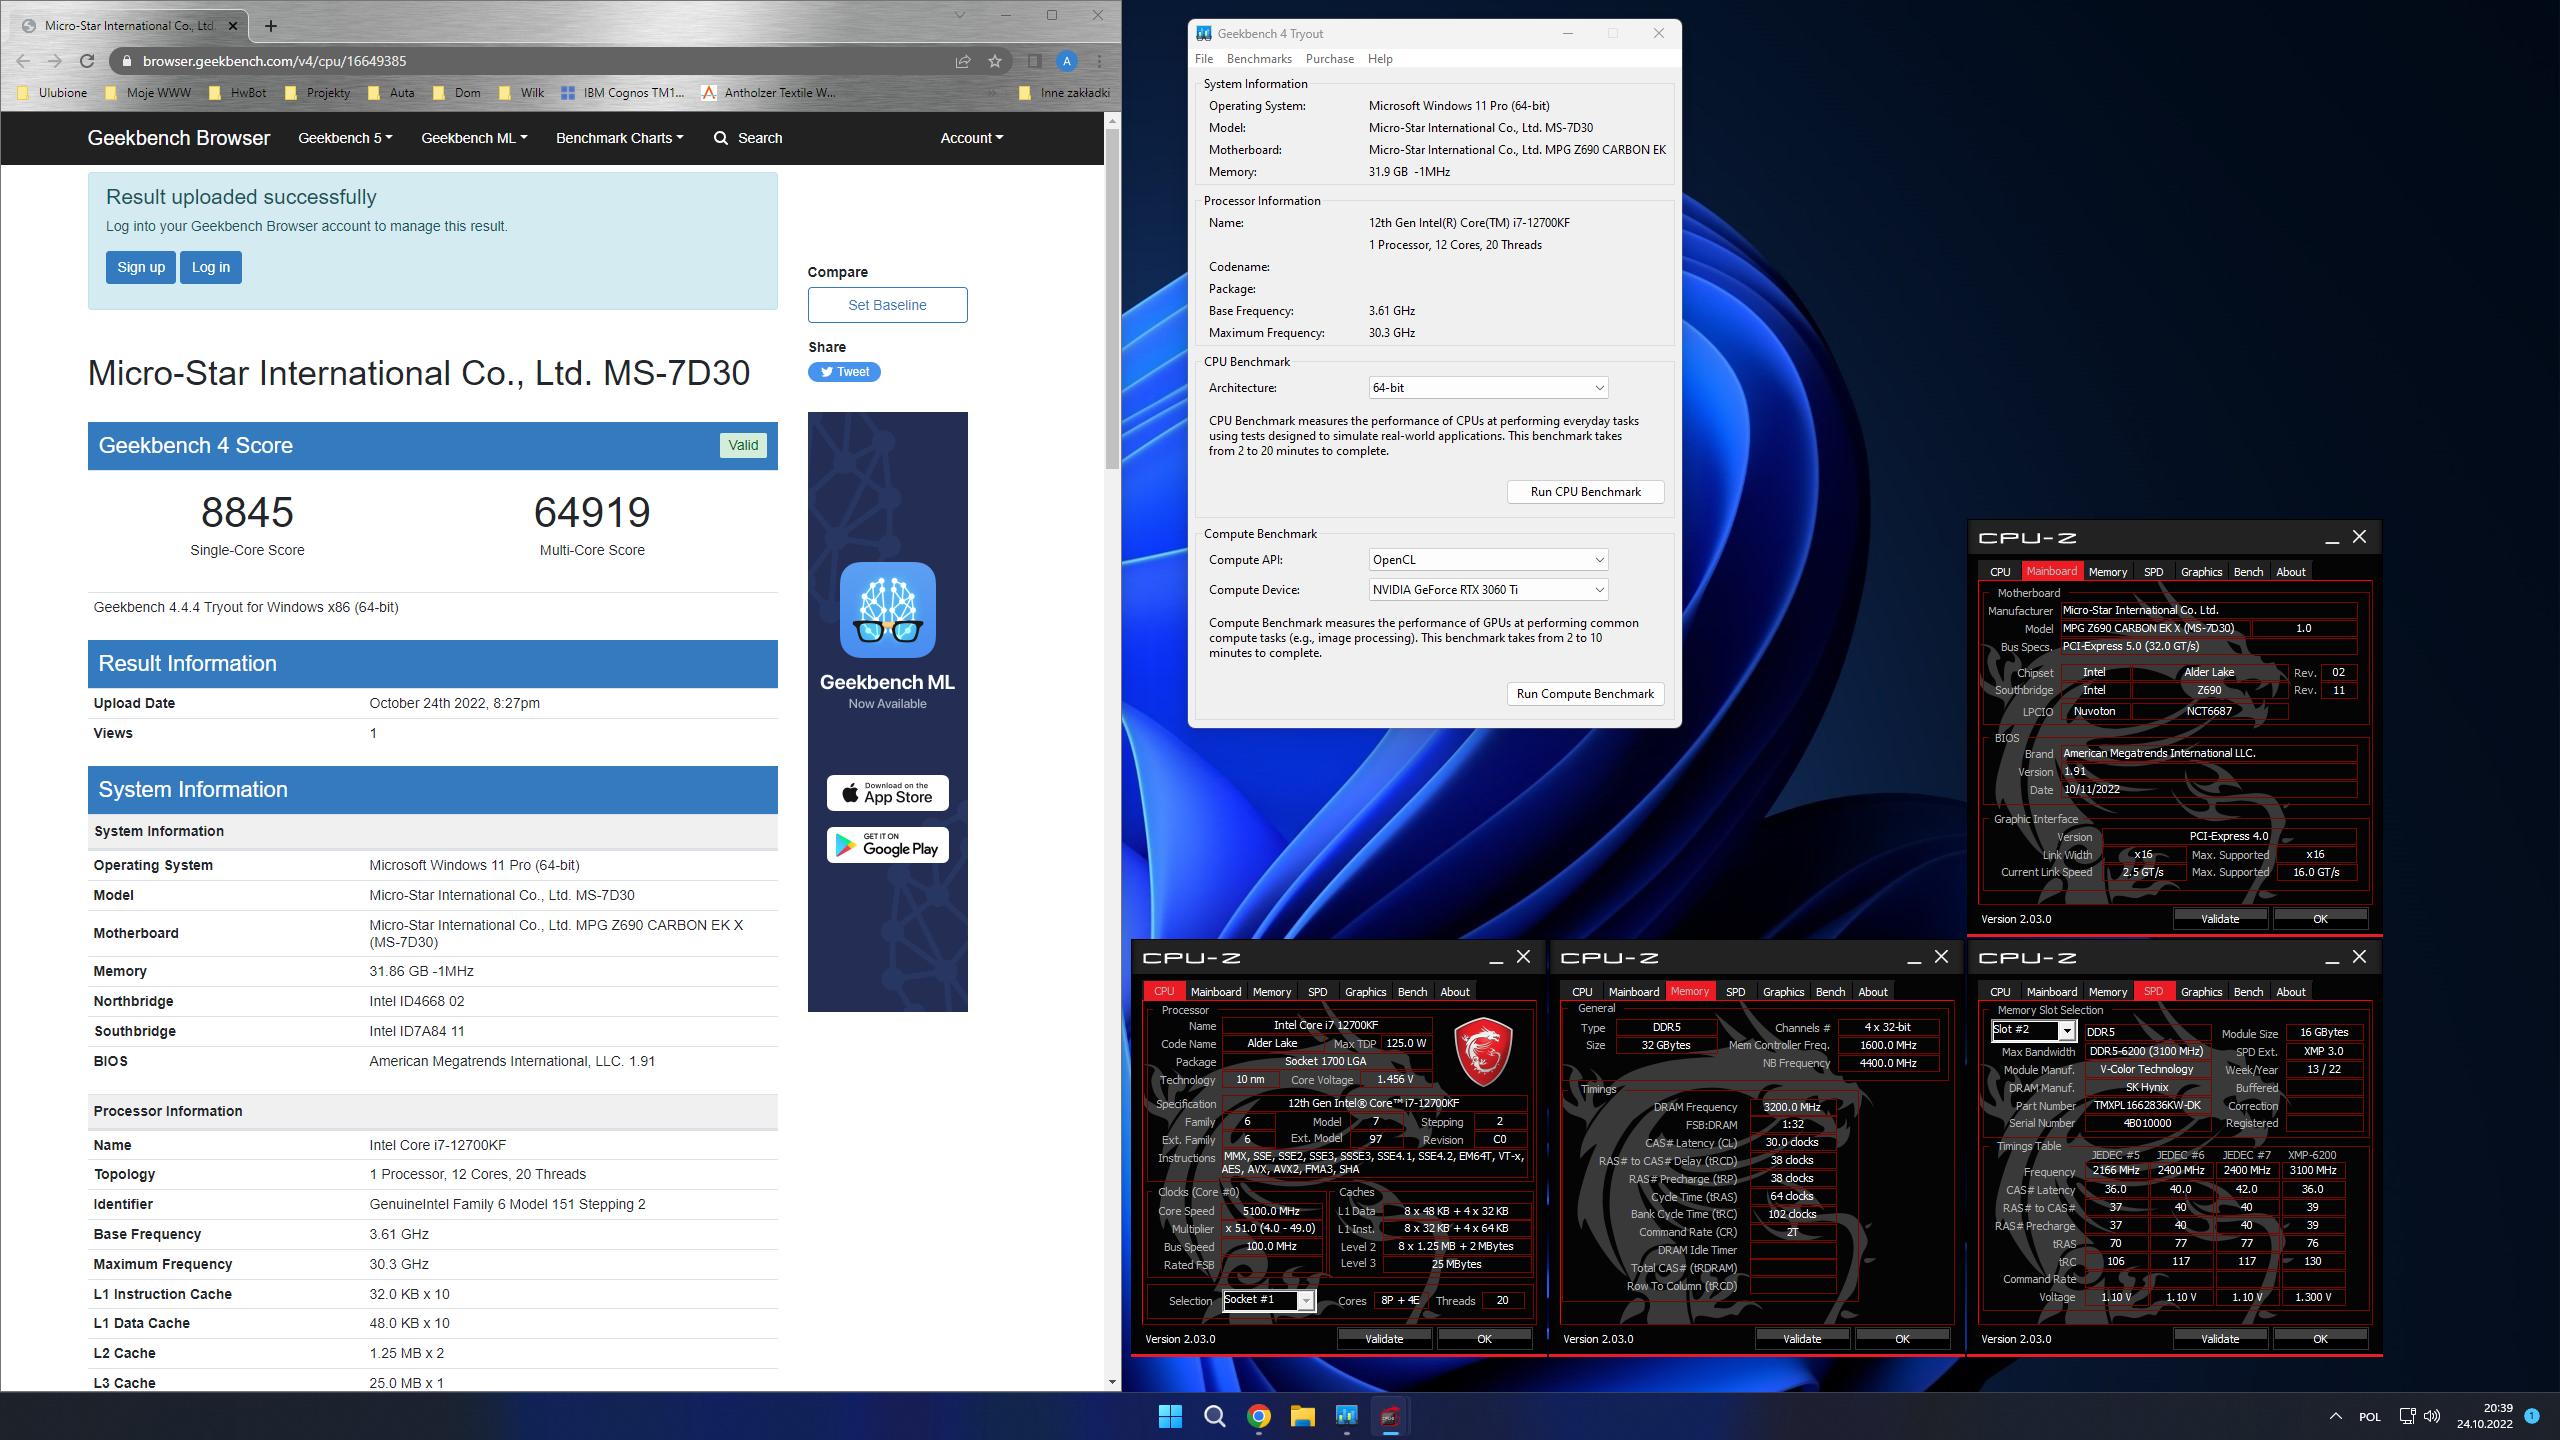Screen dimensions: 2560x1440
Task: Open the tab search chevron in Chrome
Action: (x=959, y=15)
